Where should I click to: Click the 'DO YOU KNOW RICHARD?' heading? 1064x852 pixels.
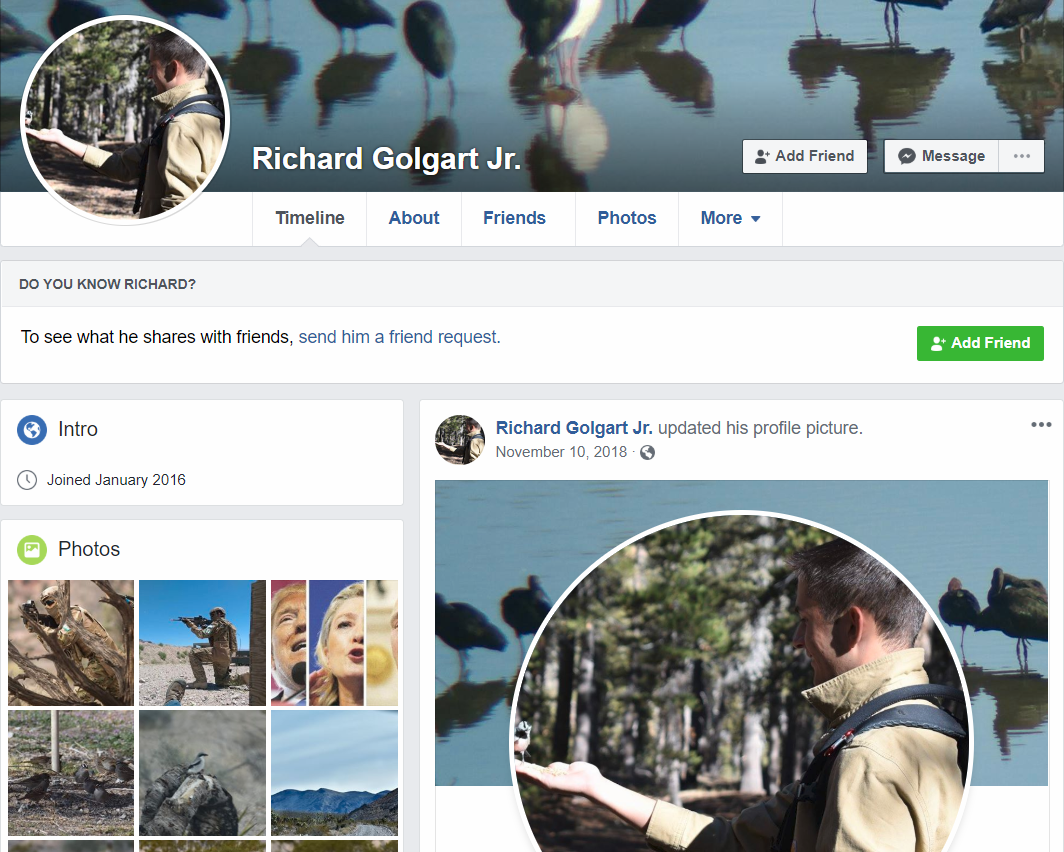(x=107, y=284)
